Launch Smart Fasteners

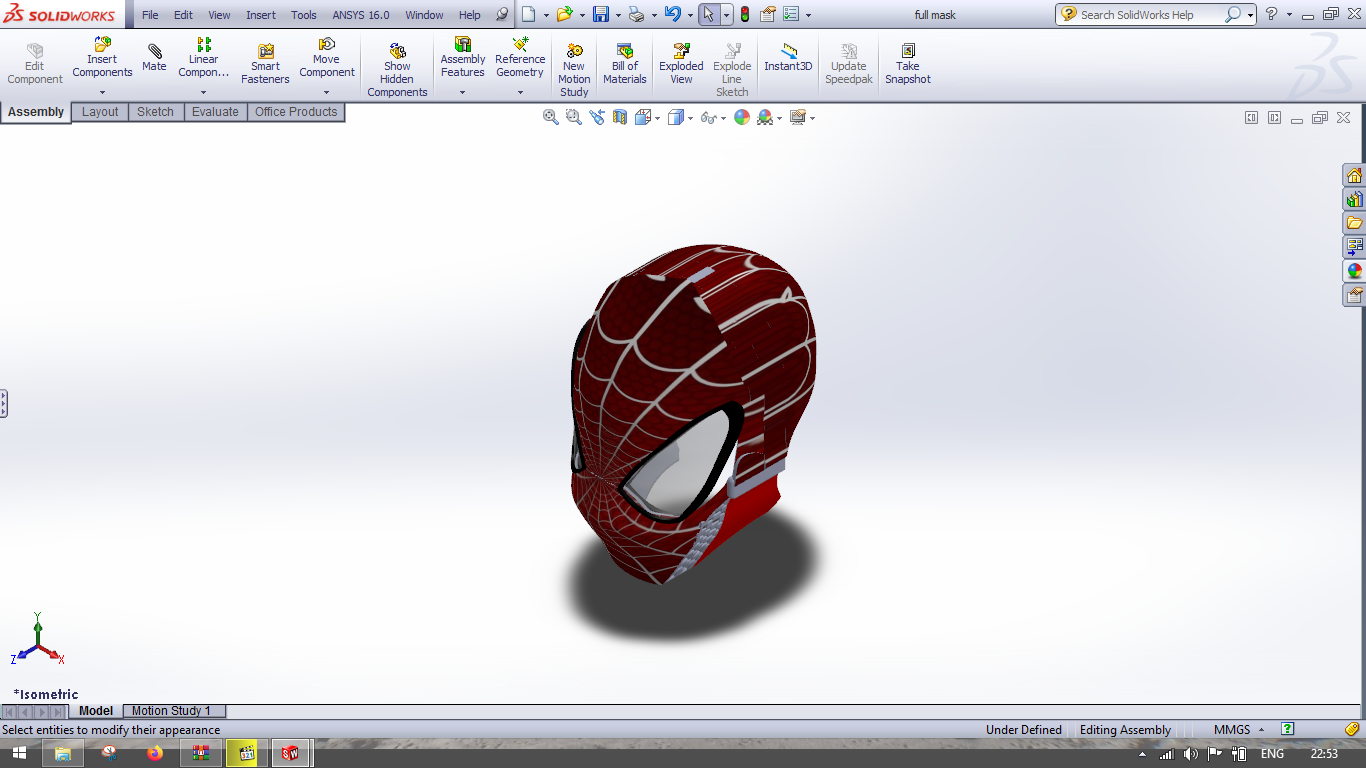(265, 64)
